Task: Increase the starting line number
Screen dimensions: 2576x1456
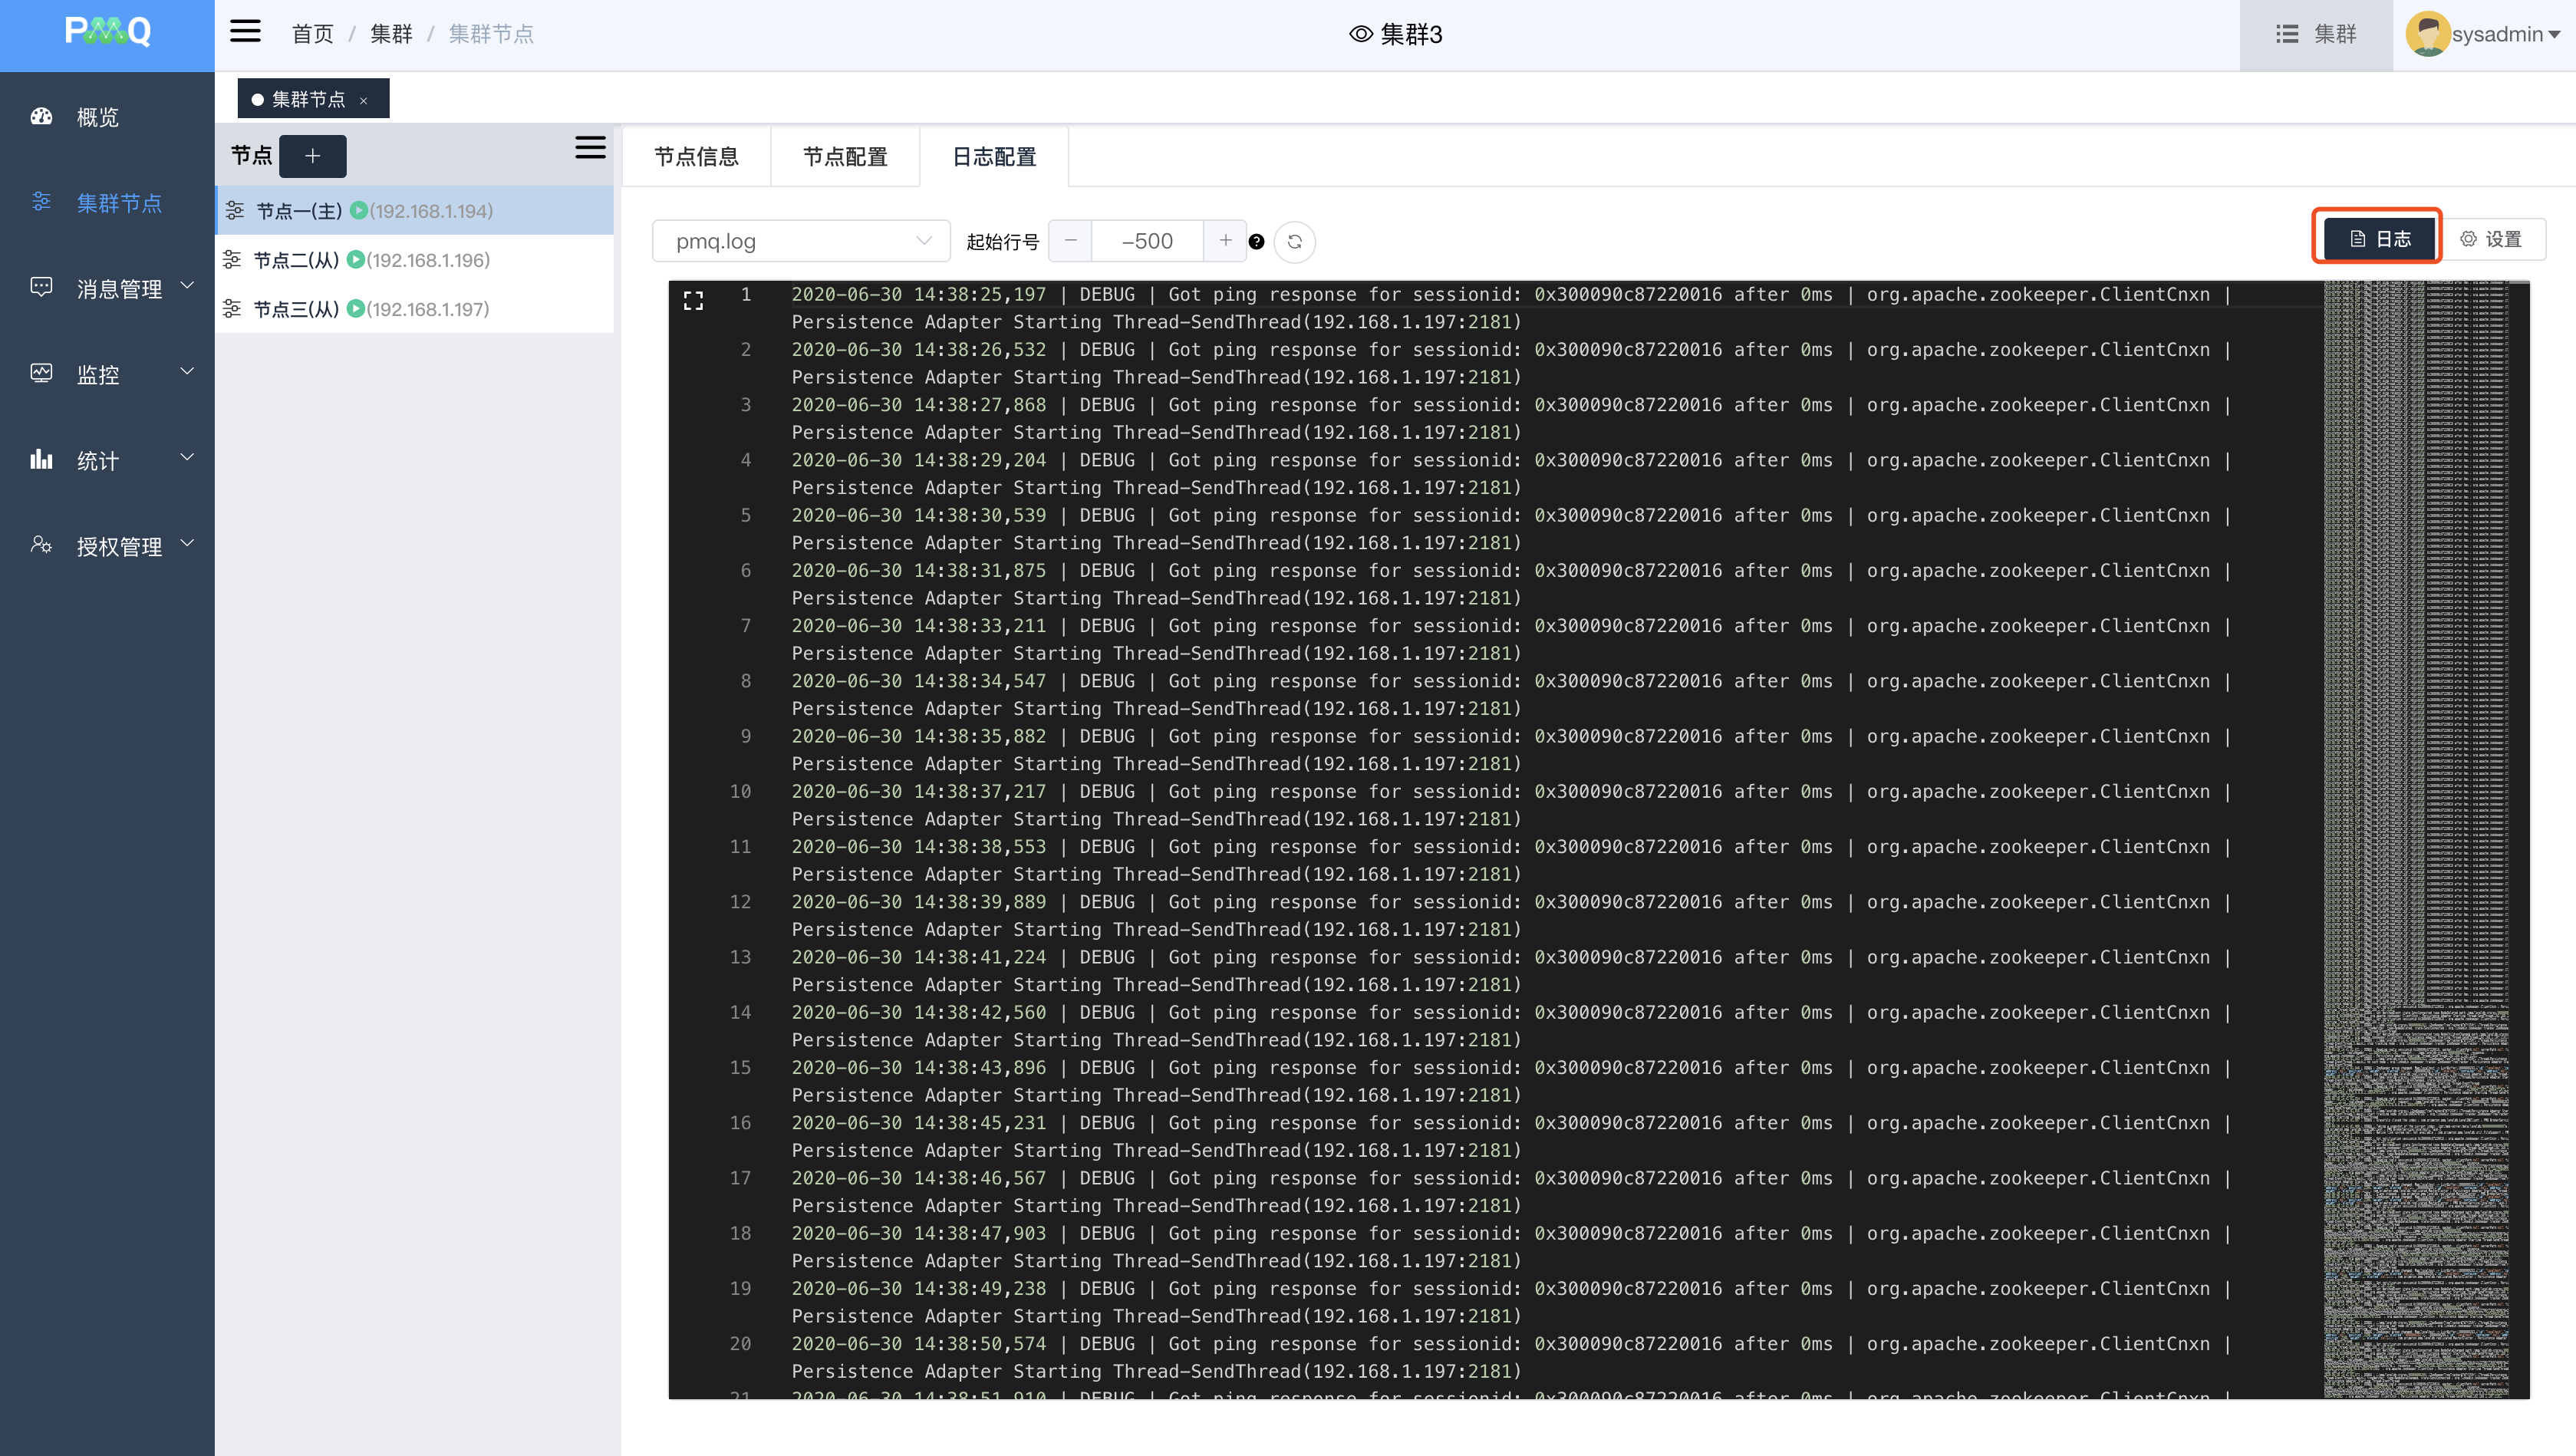Action: point(1225,240)
